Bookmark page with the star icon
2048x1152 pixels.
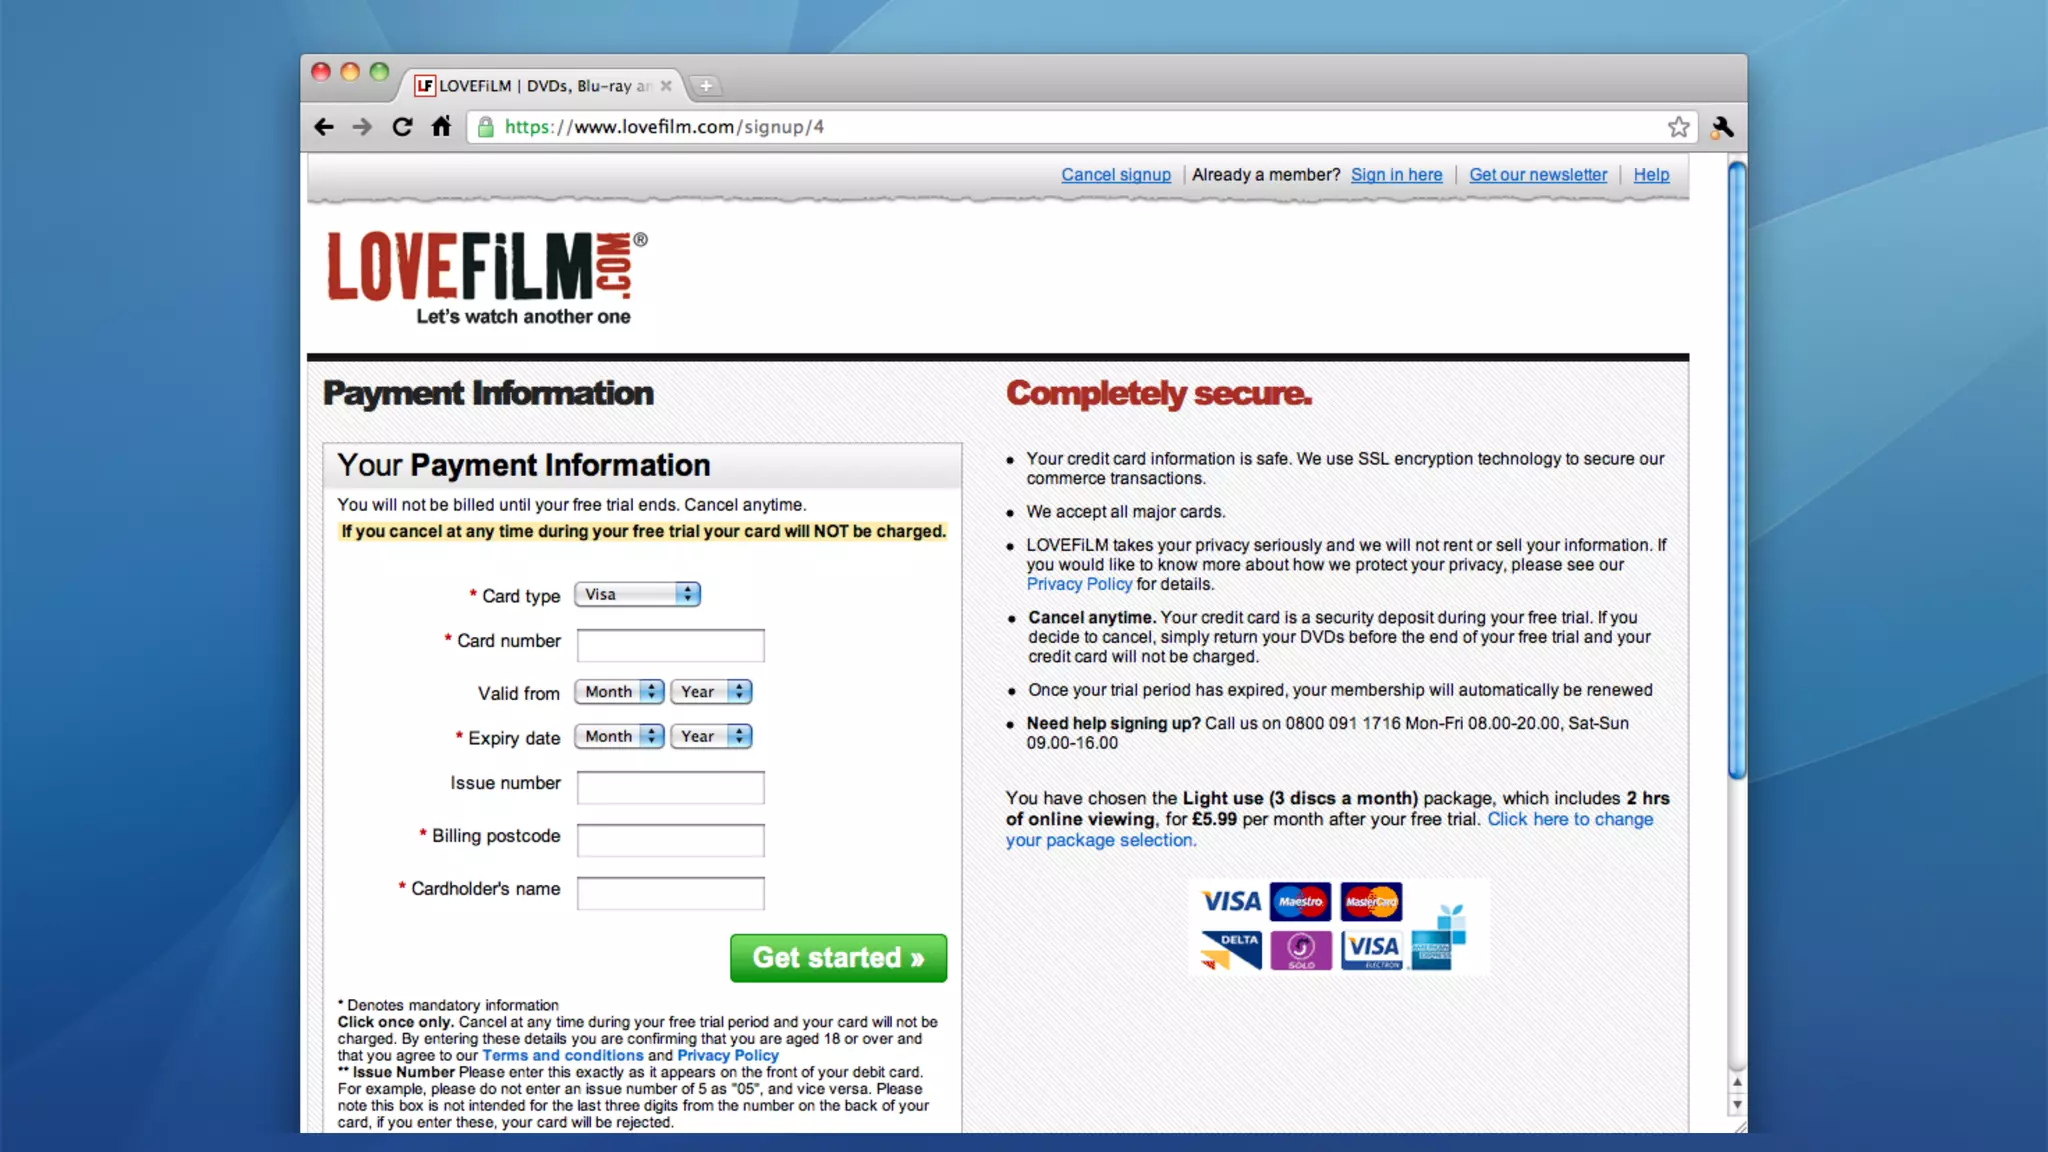pos(1678,127)
